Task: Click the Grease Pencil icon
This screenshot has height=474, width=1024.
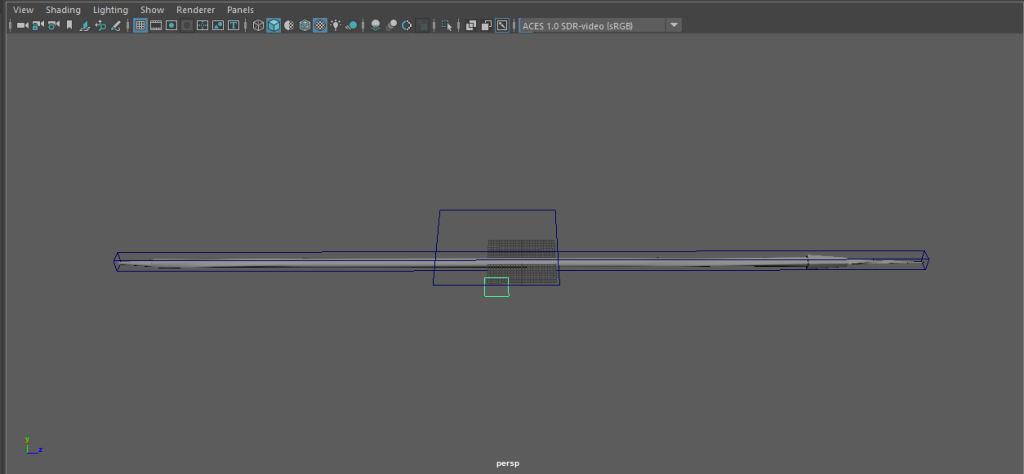Action: coord(117,25)
